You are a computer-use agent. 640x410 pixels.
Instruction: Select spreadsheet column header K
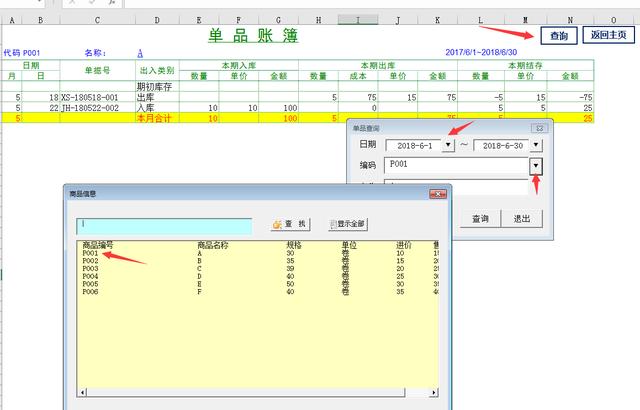(x=438, y=20)
